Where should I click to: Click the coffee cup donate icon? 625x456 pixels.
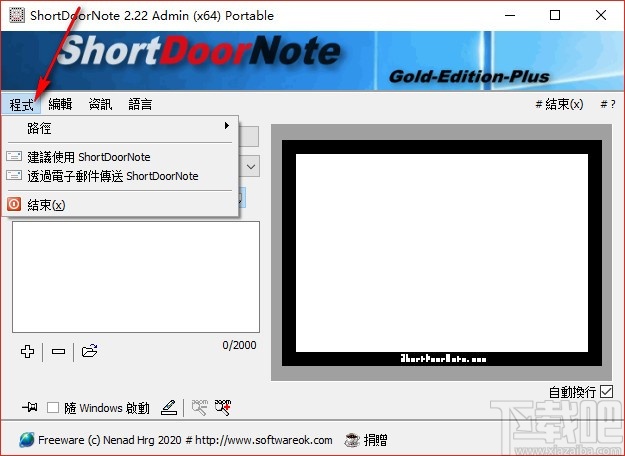click(x=352, y=440)
